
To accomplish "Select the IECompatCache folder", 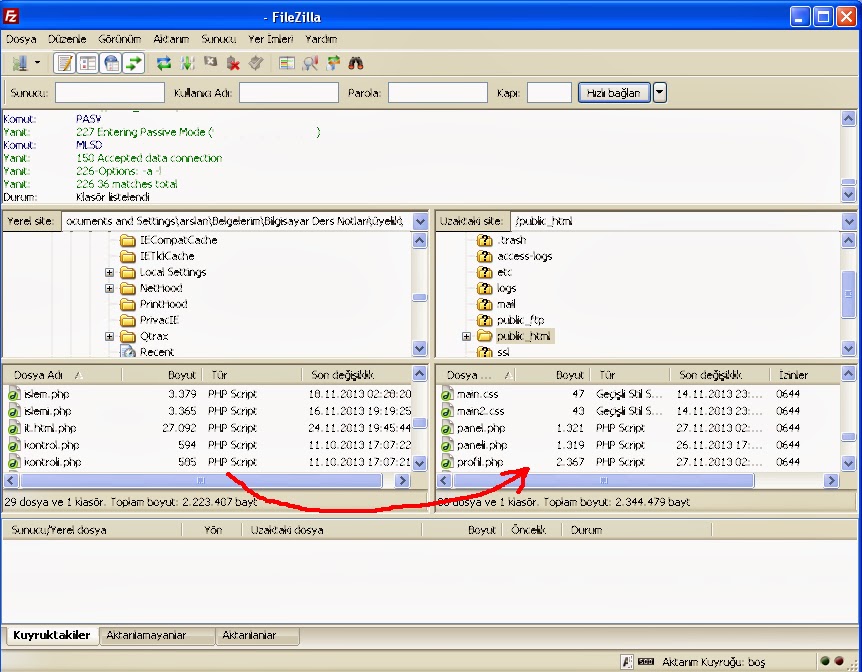I will tap(178, 240).
